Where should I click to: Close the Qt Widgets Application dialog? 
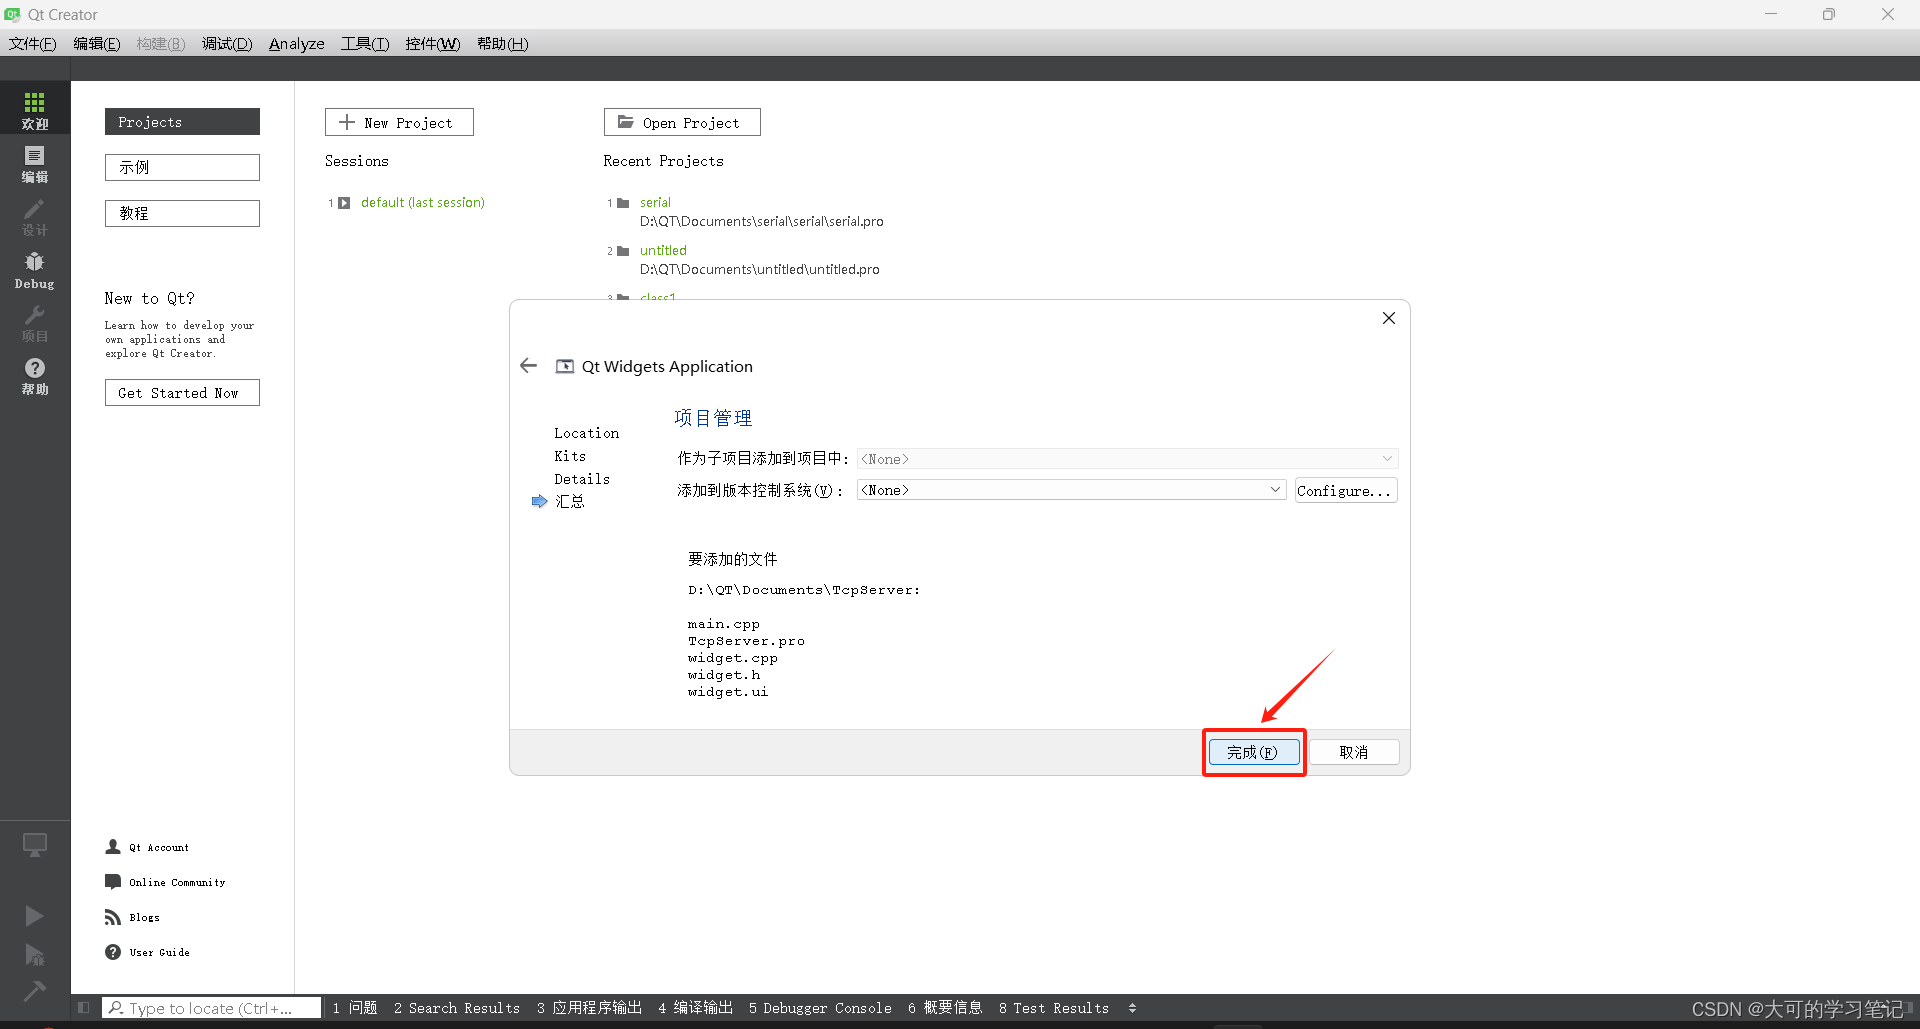(1388, 318)
